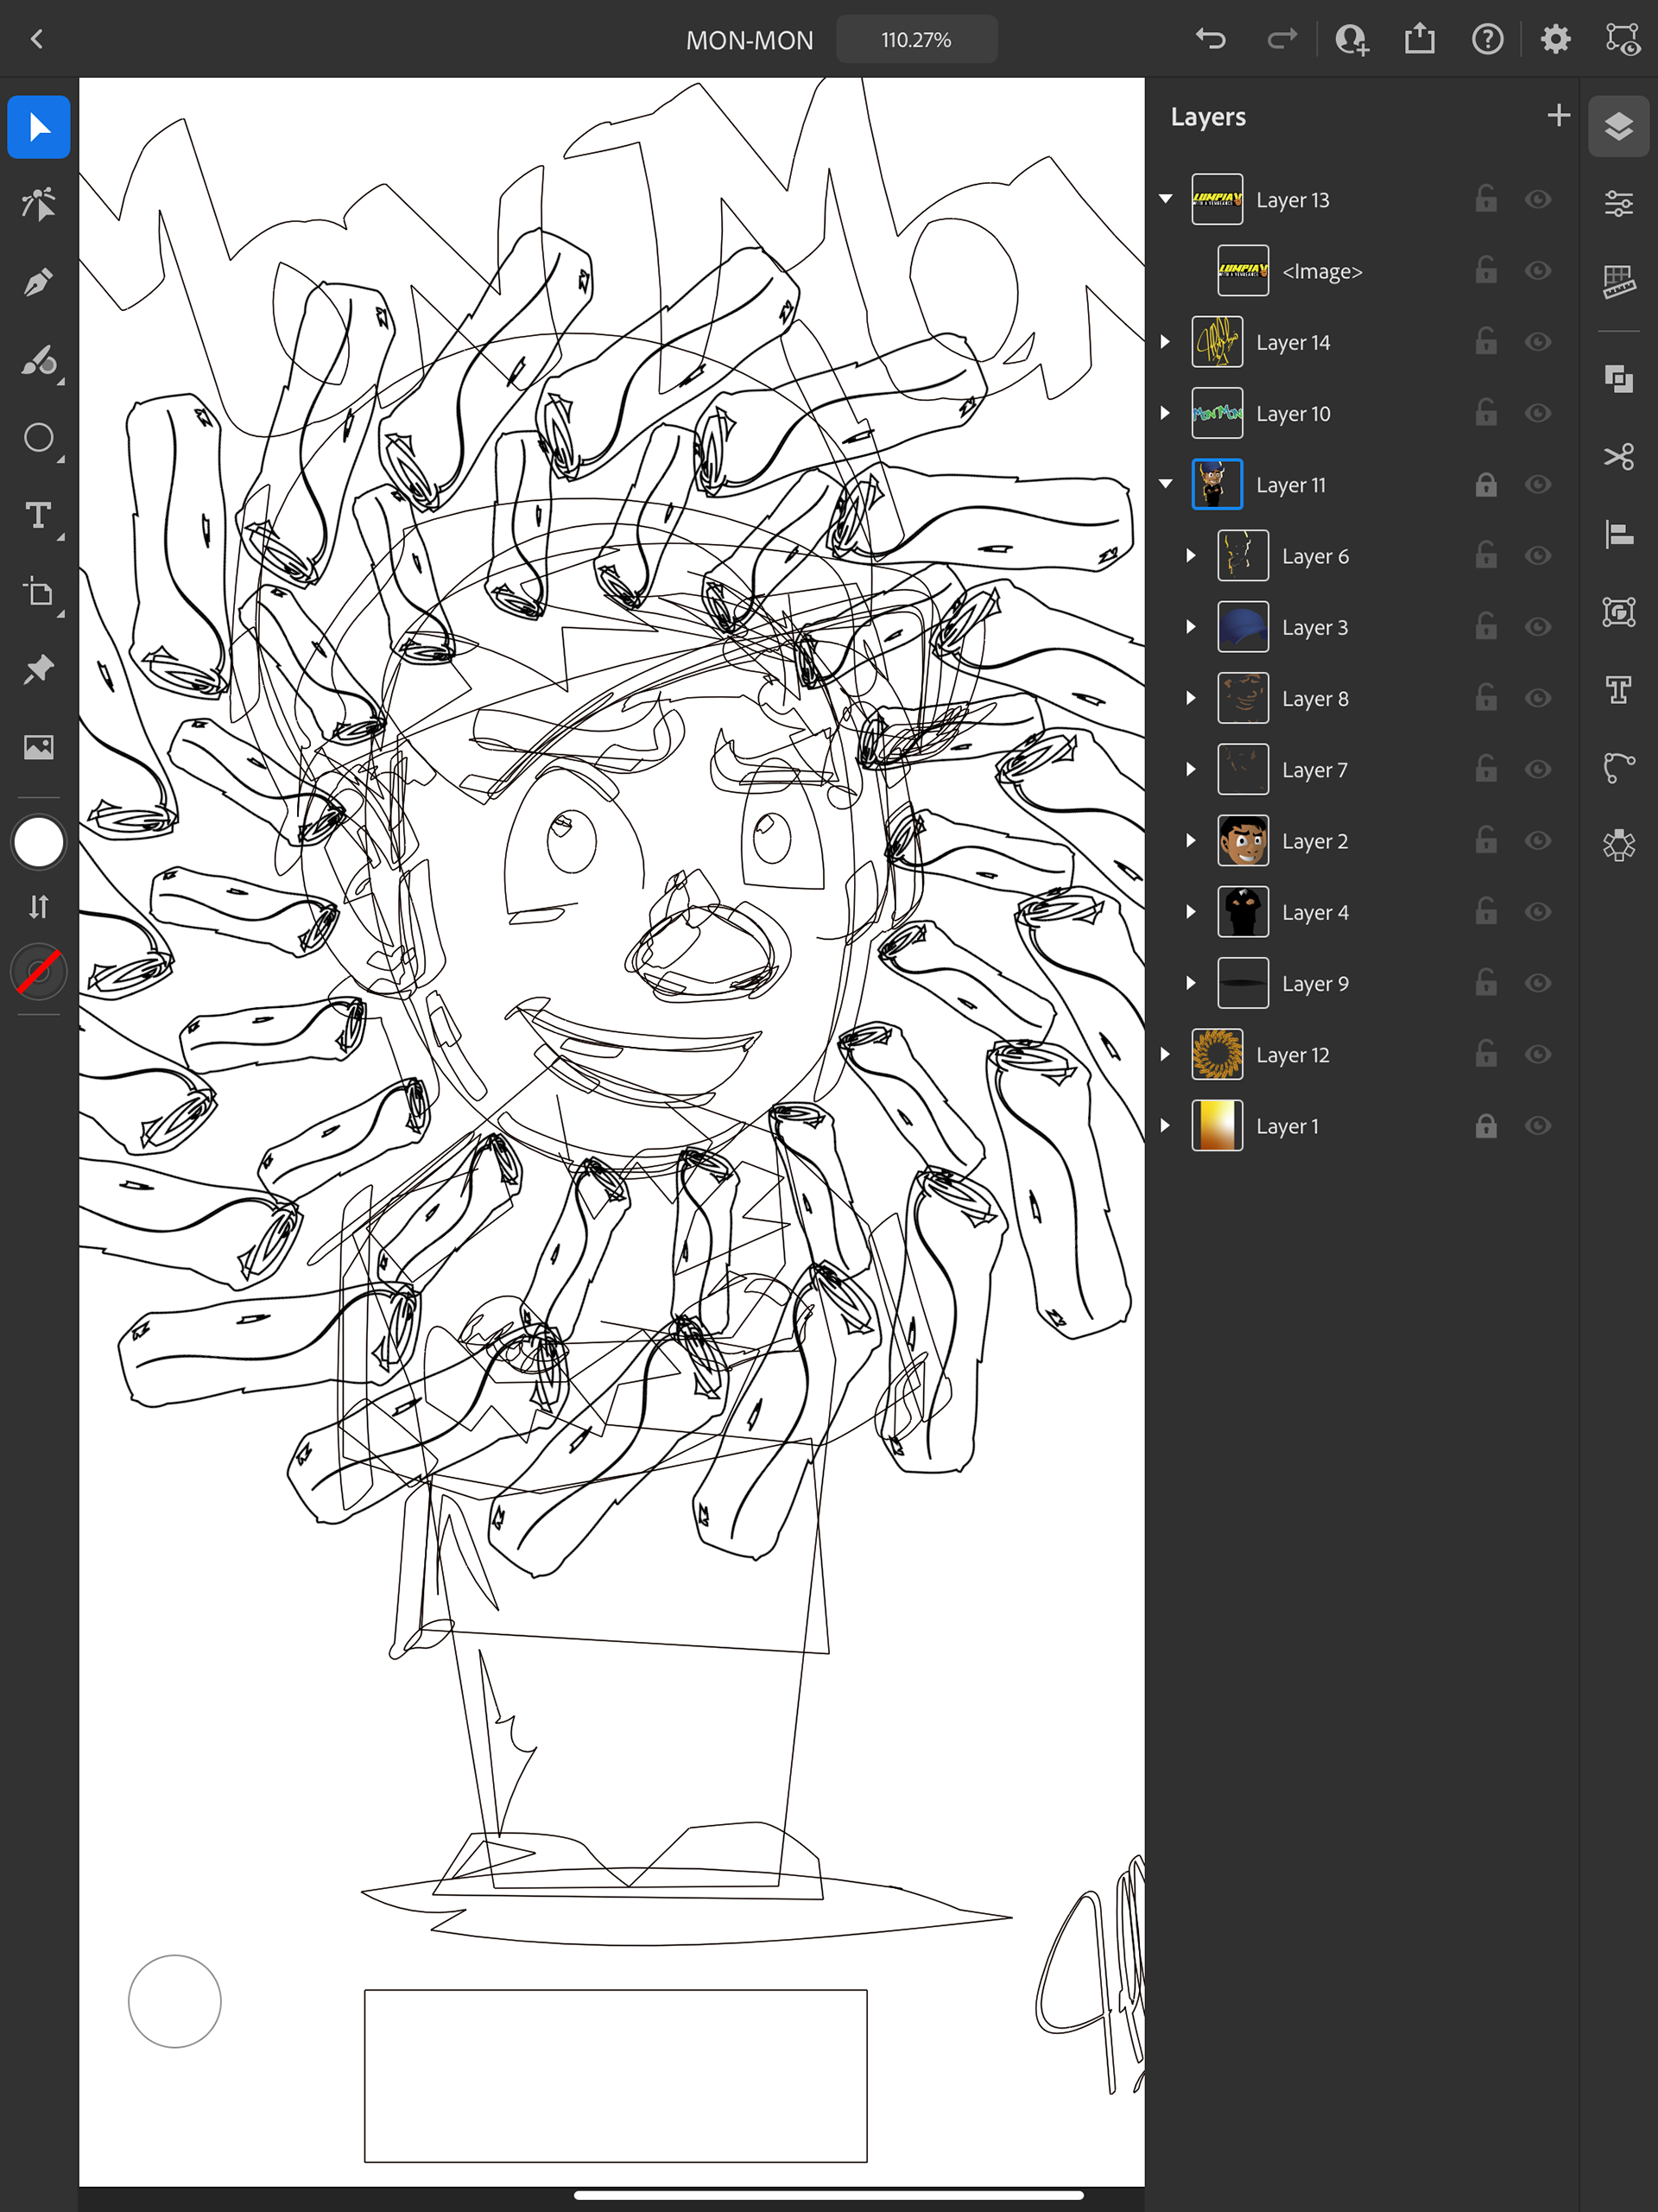1658x2212 pixels.
Task: Open the Share export icon
Action: (1419, 39)
